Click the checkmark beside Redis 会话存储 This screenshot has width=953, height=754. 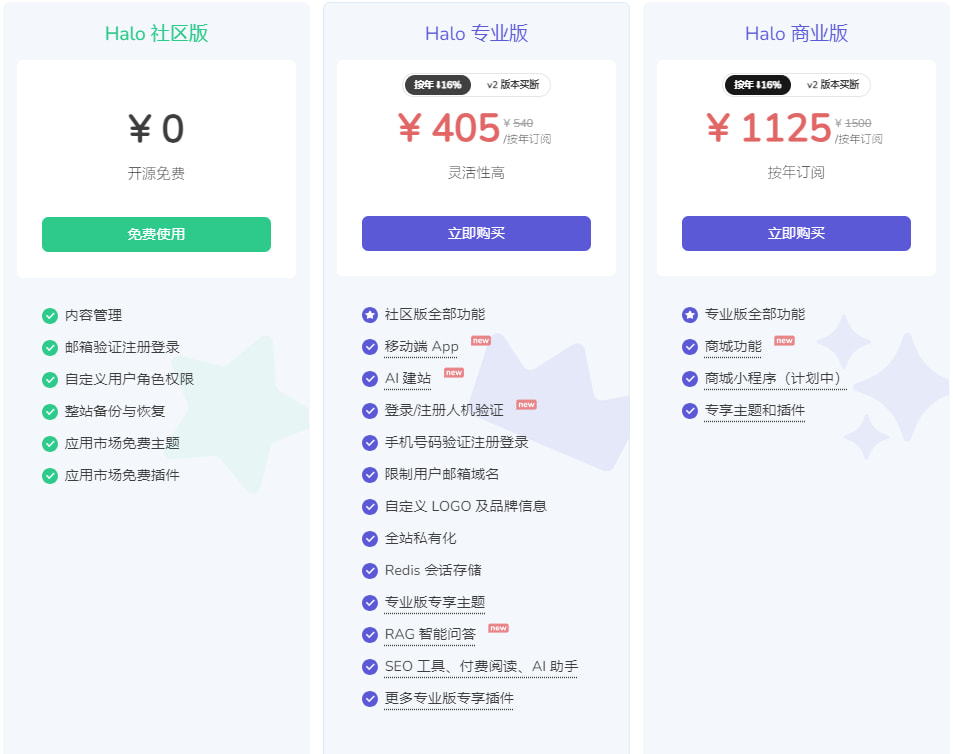[x=369, y=571]
